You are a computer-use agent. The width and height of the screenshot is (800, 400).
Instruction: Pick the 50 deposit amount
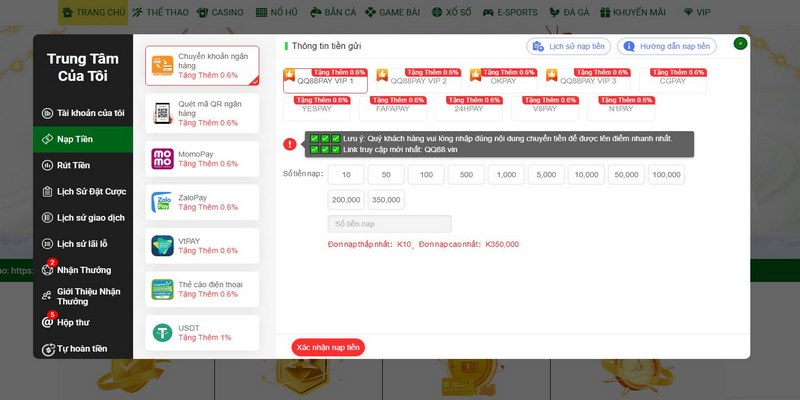click(x=386, y=174)
